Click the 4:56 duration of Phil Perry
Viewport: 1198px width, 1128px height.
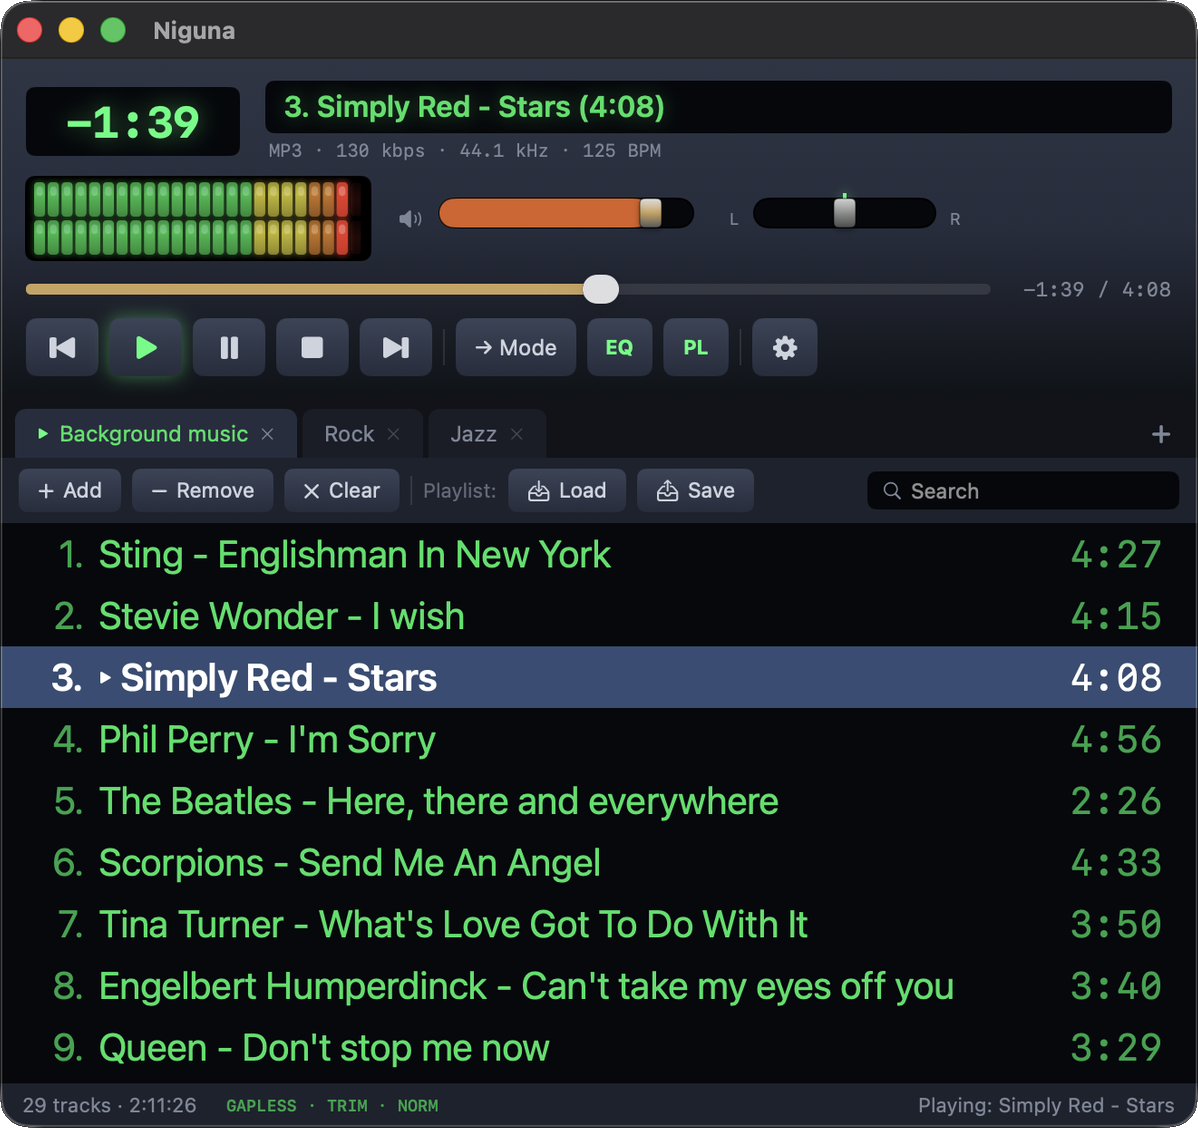point(1116,740)
